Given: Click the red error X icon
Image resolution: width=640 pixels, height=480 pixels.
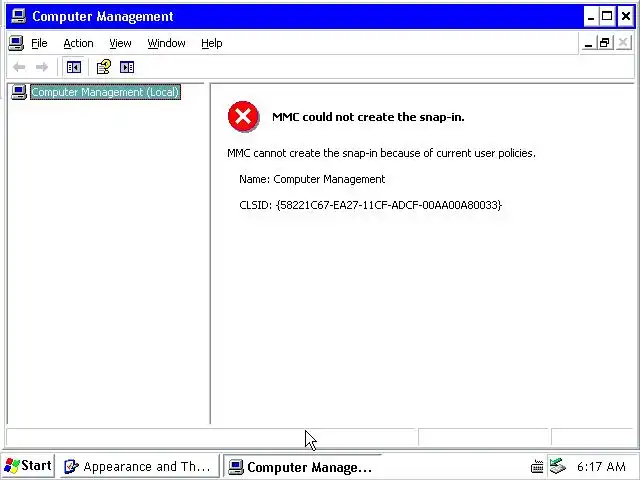Looking at the screenshot, I should 243,117.
